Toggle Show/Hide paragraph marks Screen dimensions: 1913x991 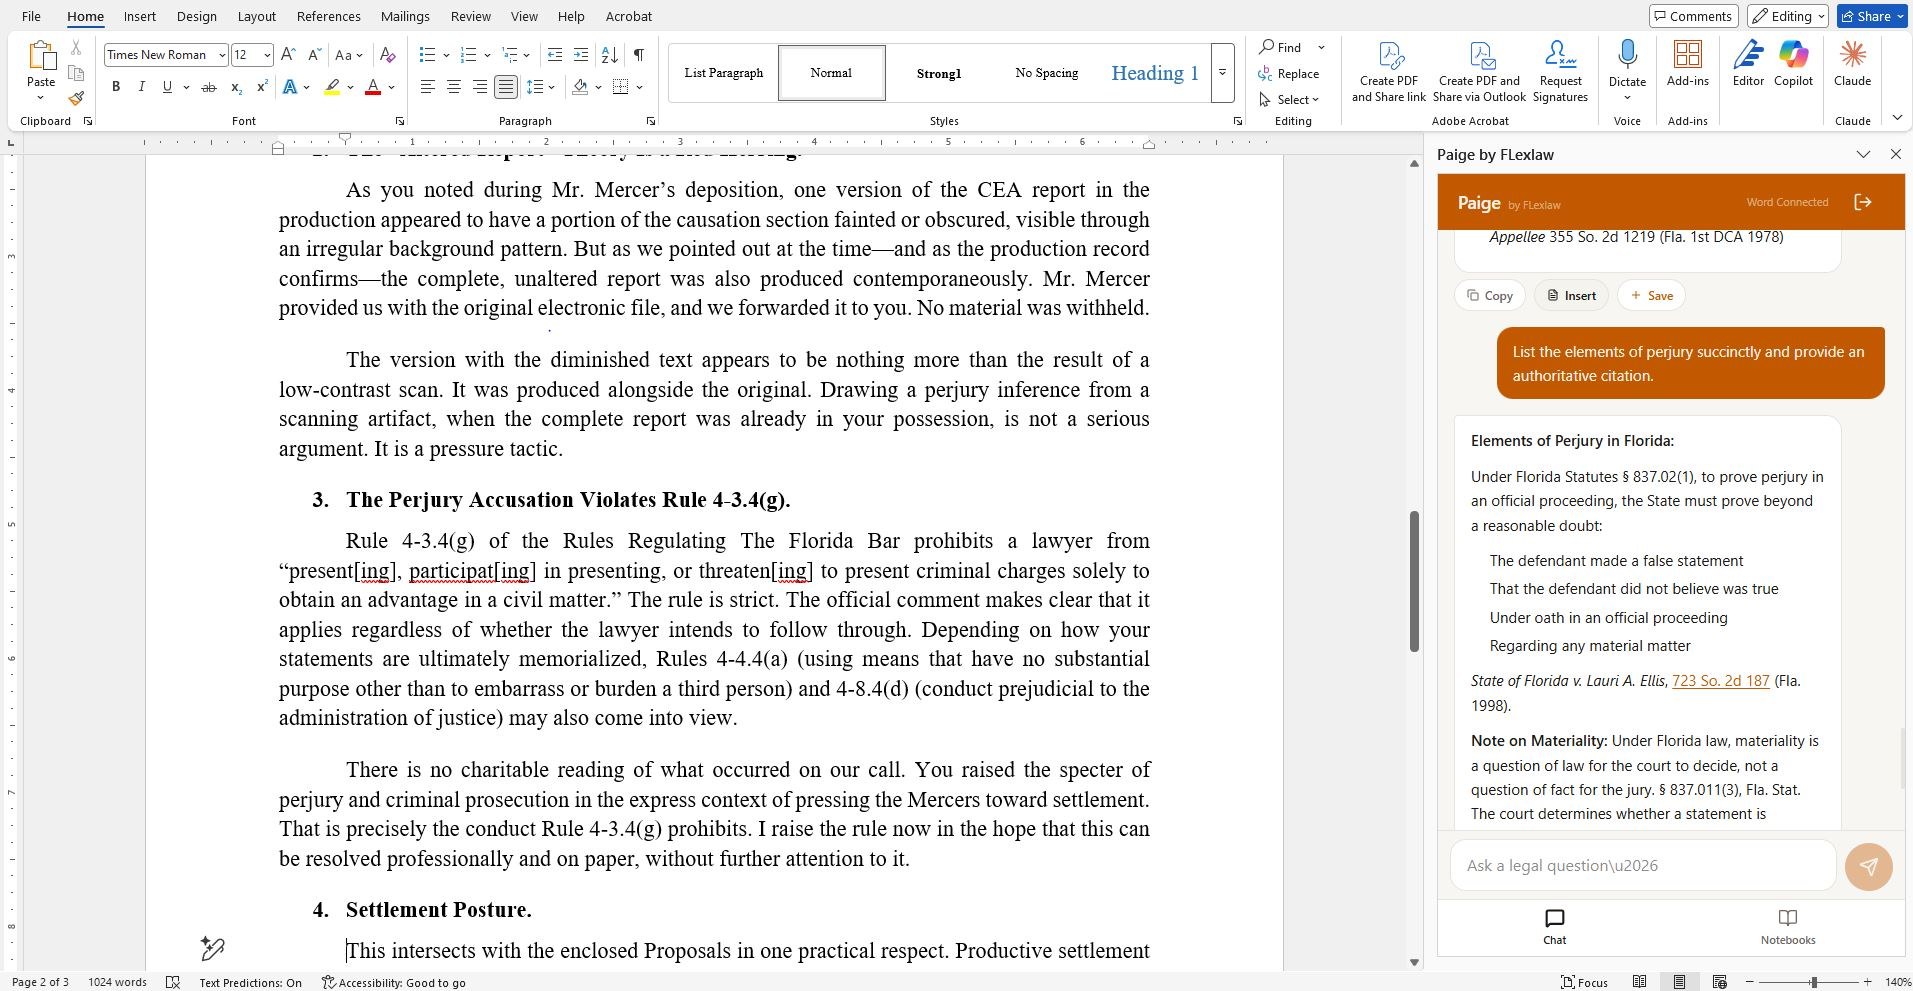638,55
